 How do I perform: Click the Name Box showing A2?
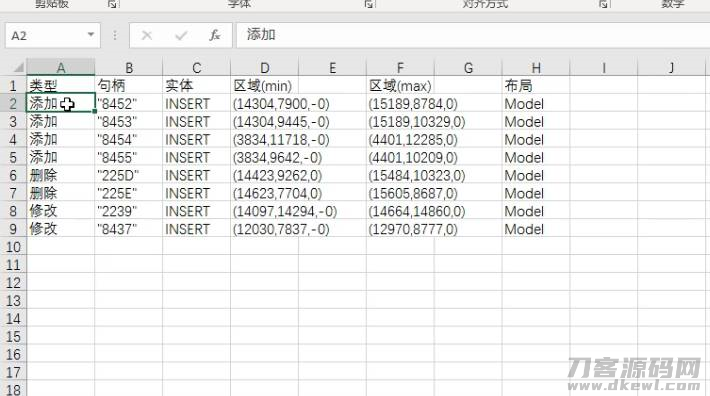[53, 35]
